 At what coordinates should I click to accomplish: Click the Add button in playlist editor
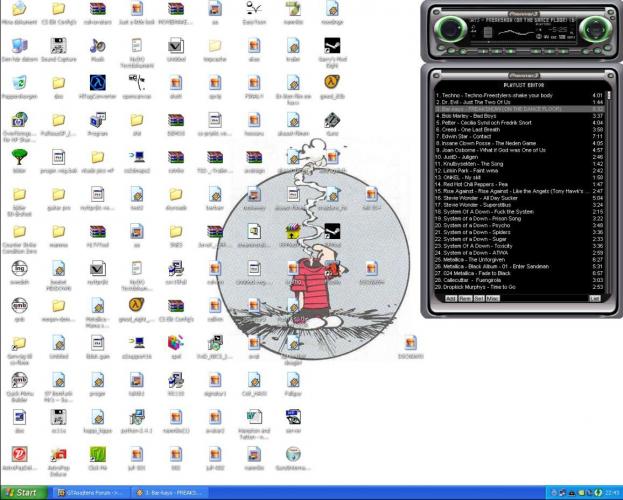(451, 298)
